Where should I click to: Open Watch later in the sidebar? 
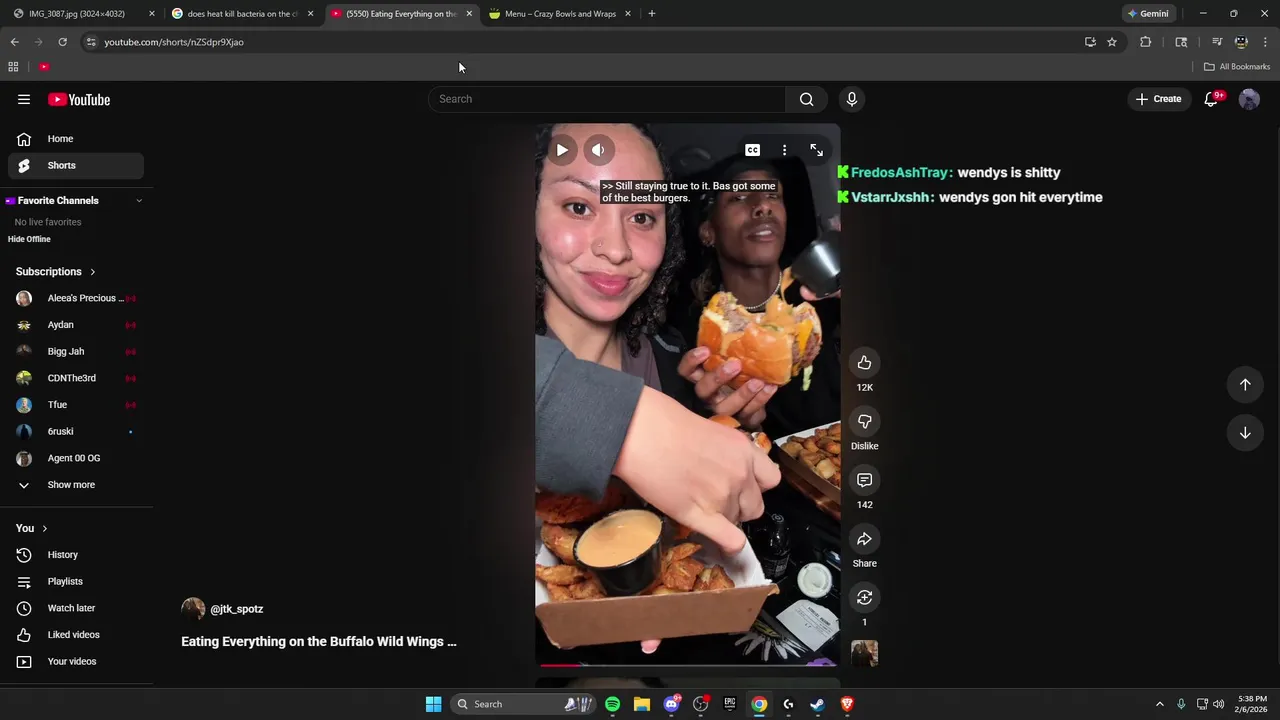(x=76, y=608)
